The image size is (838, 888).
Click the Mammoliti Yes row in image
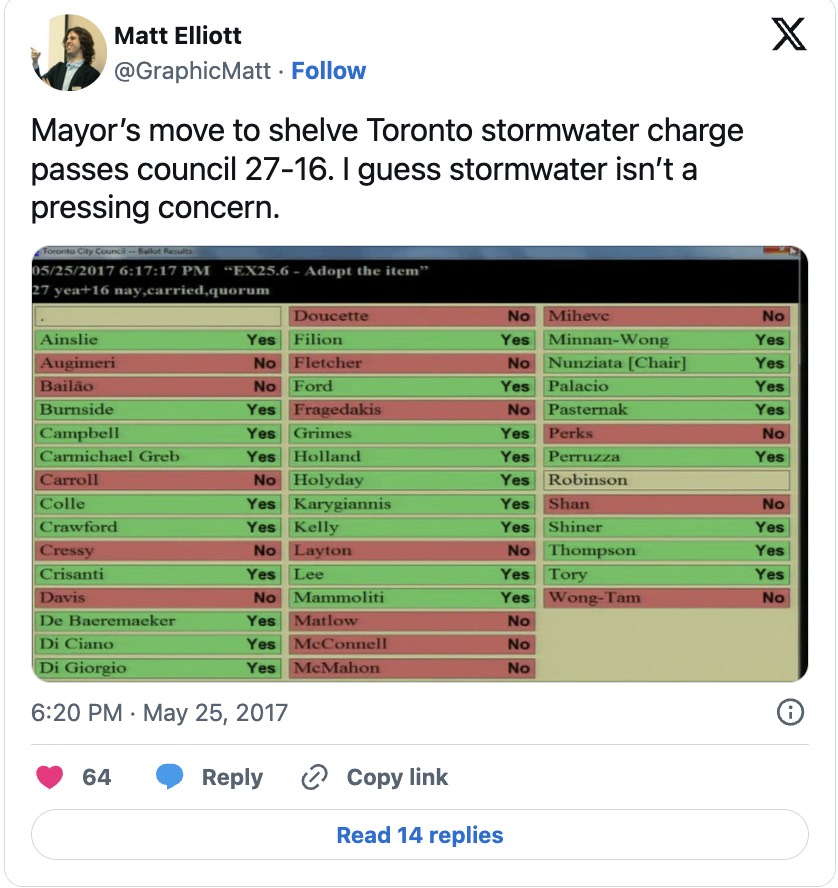coord(411,598)
